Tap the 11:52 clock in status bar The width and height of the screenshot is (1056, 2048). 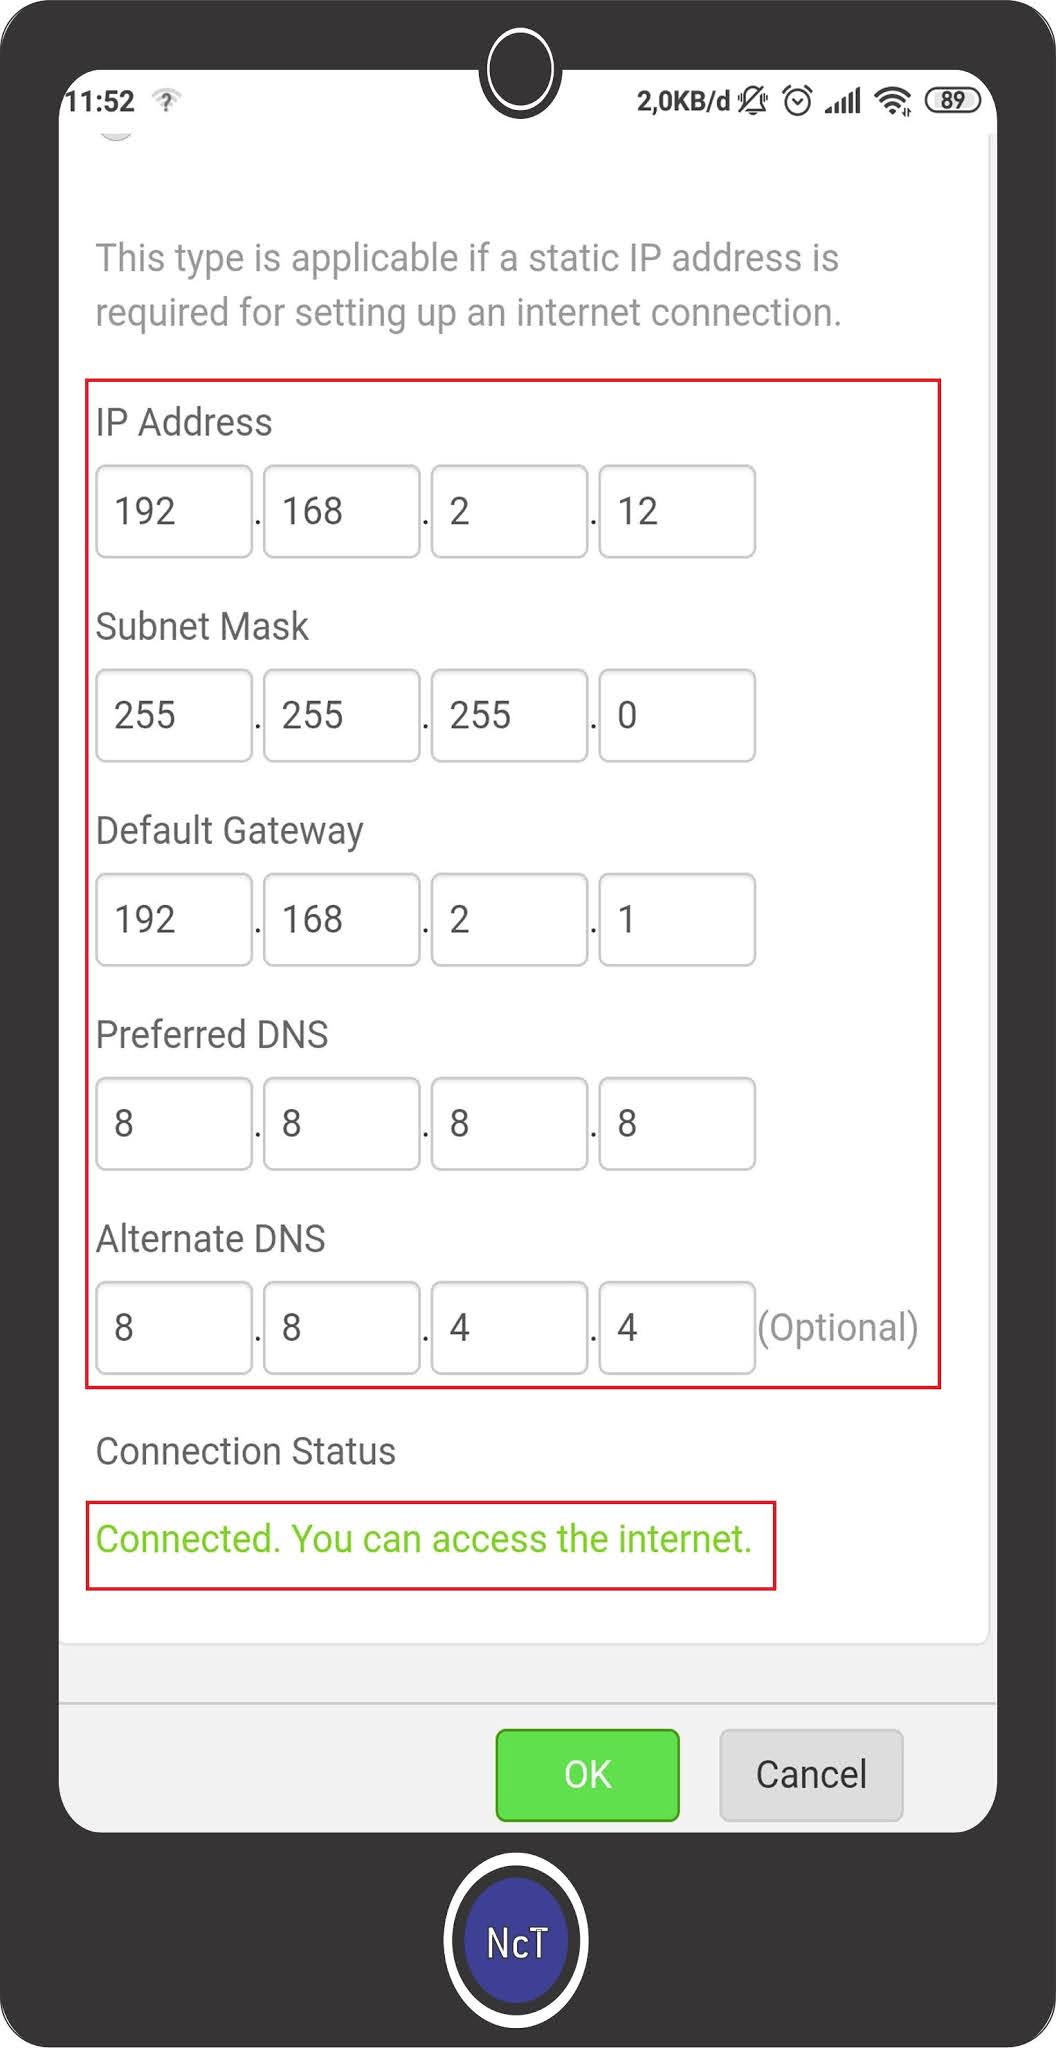[x=100, y=101]
